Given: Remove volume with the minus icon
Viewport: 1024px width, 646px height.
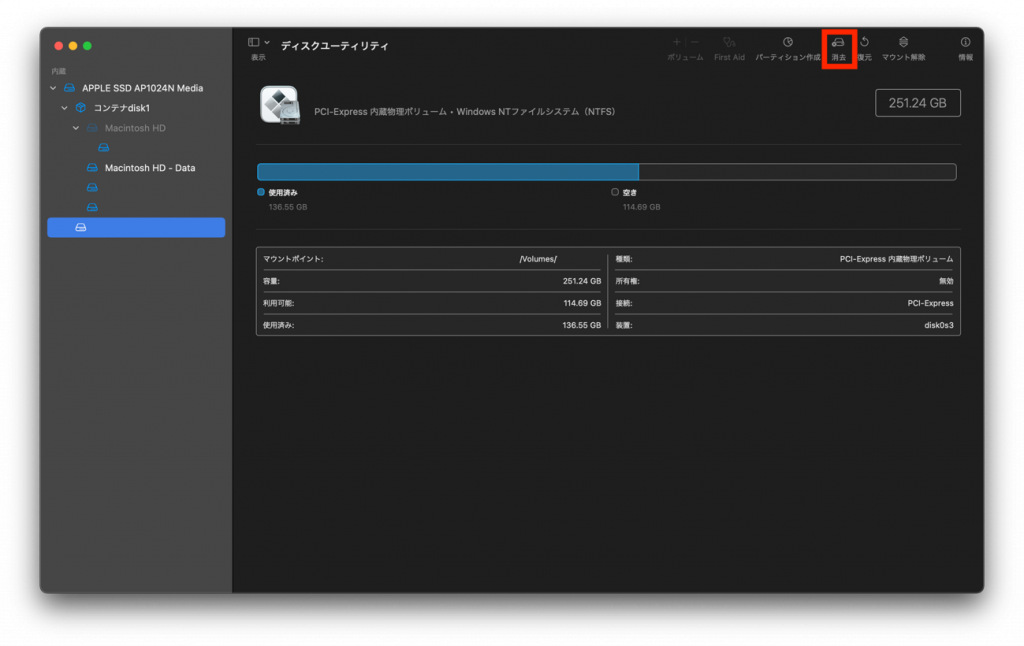Looking at the screenshot, I should (694, 42).
